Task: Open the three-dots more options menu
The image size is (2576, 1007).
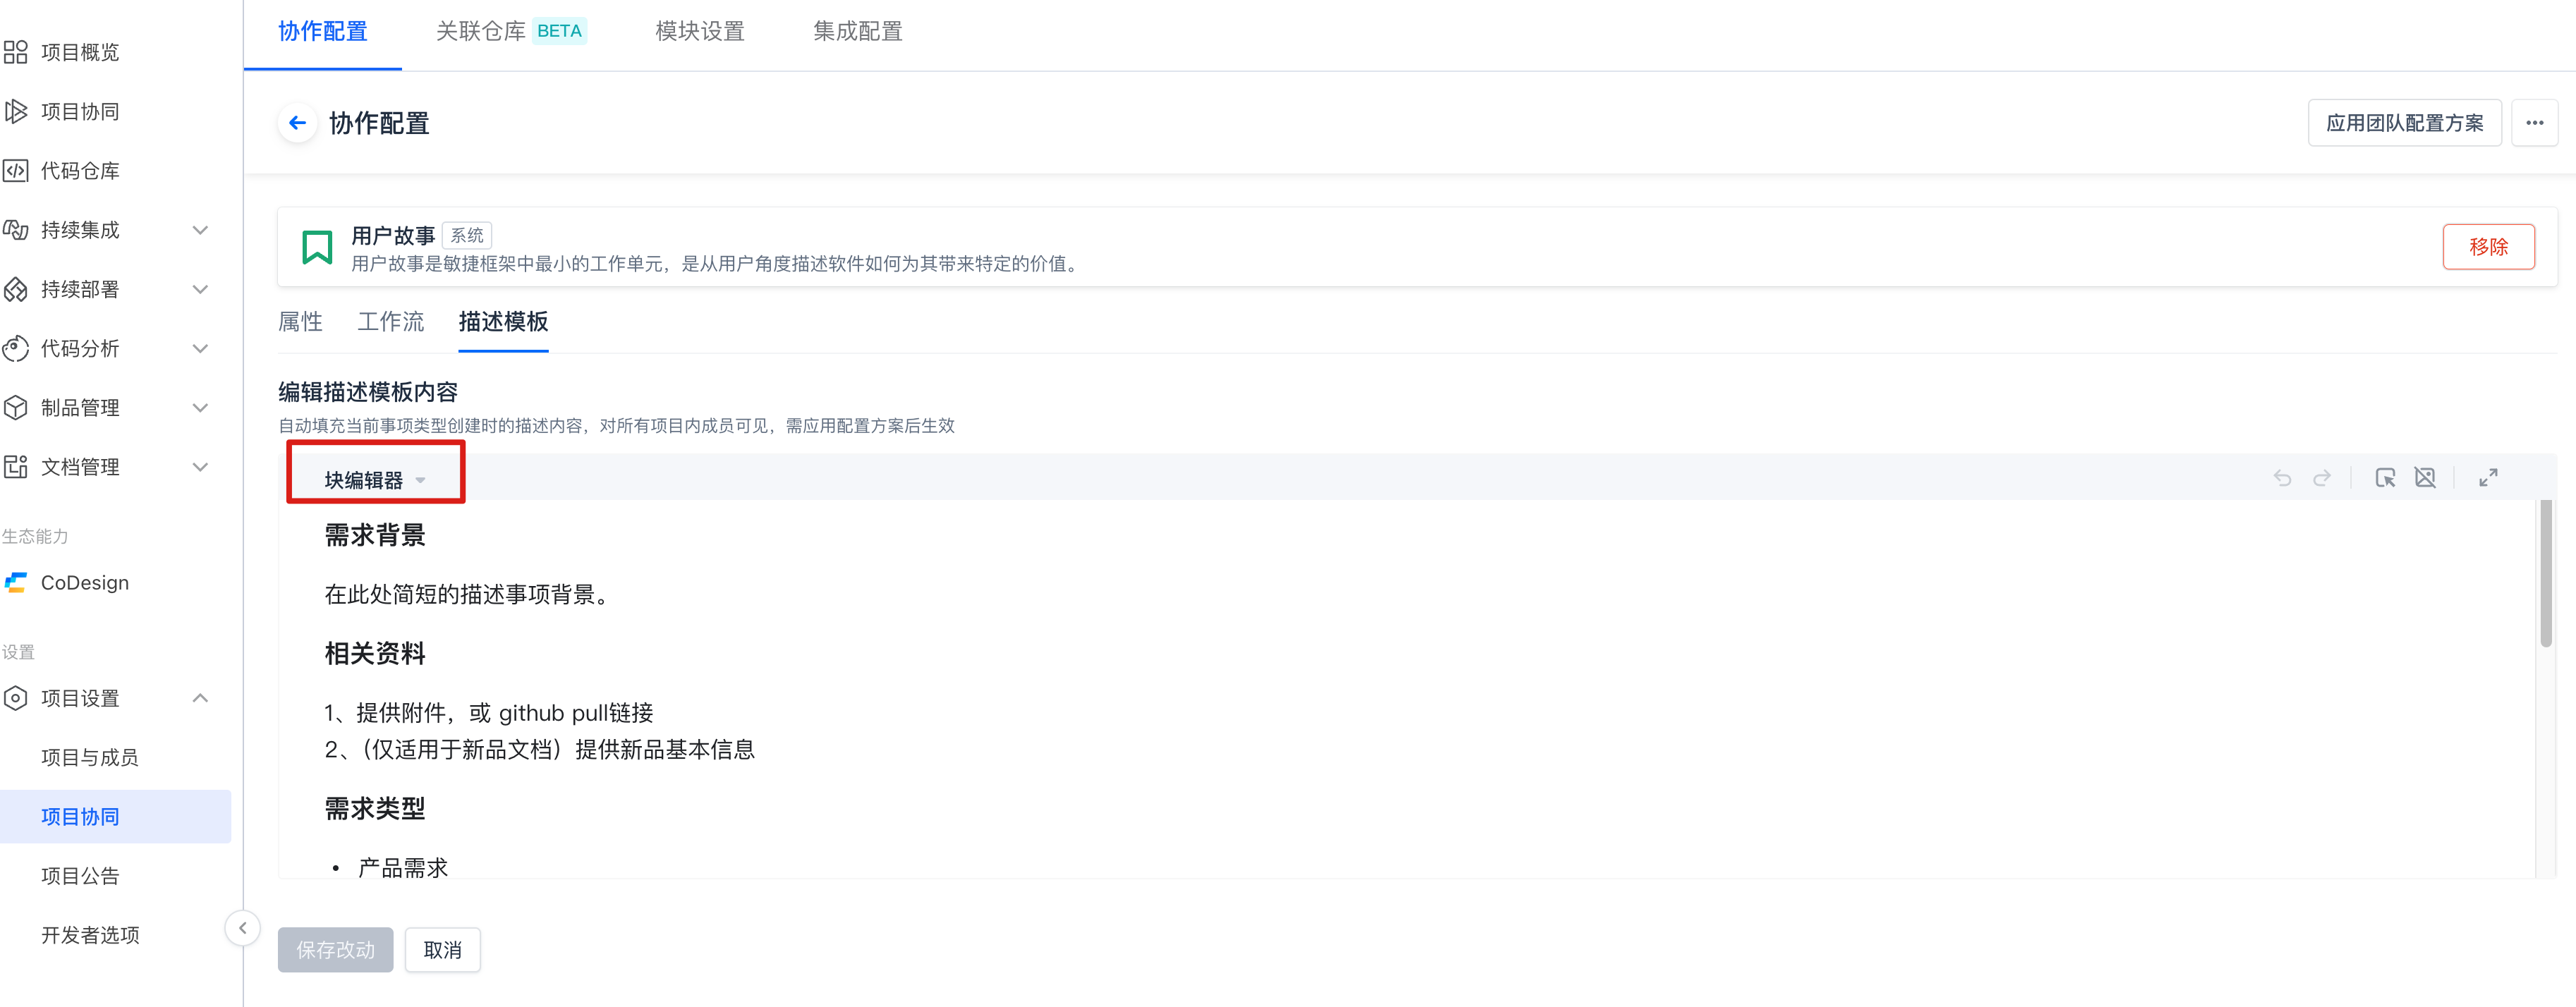Action: click(2534, 123)
